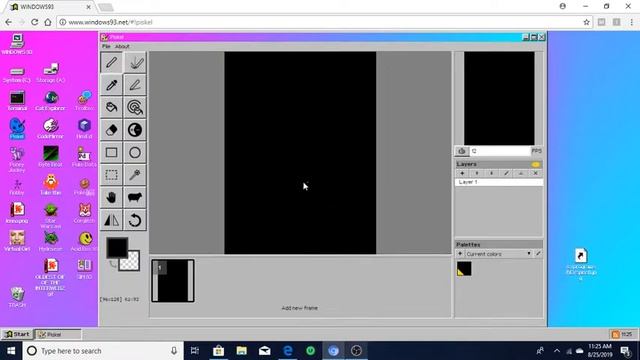Open the Cat Explorer desktop icon

coord(51,100)
